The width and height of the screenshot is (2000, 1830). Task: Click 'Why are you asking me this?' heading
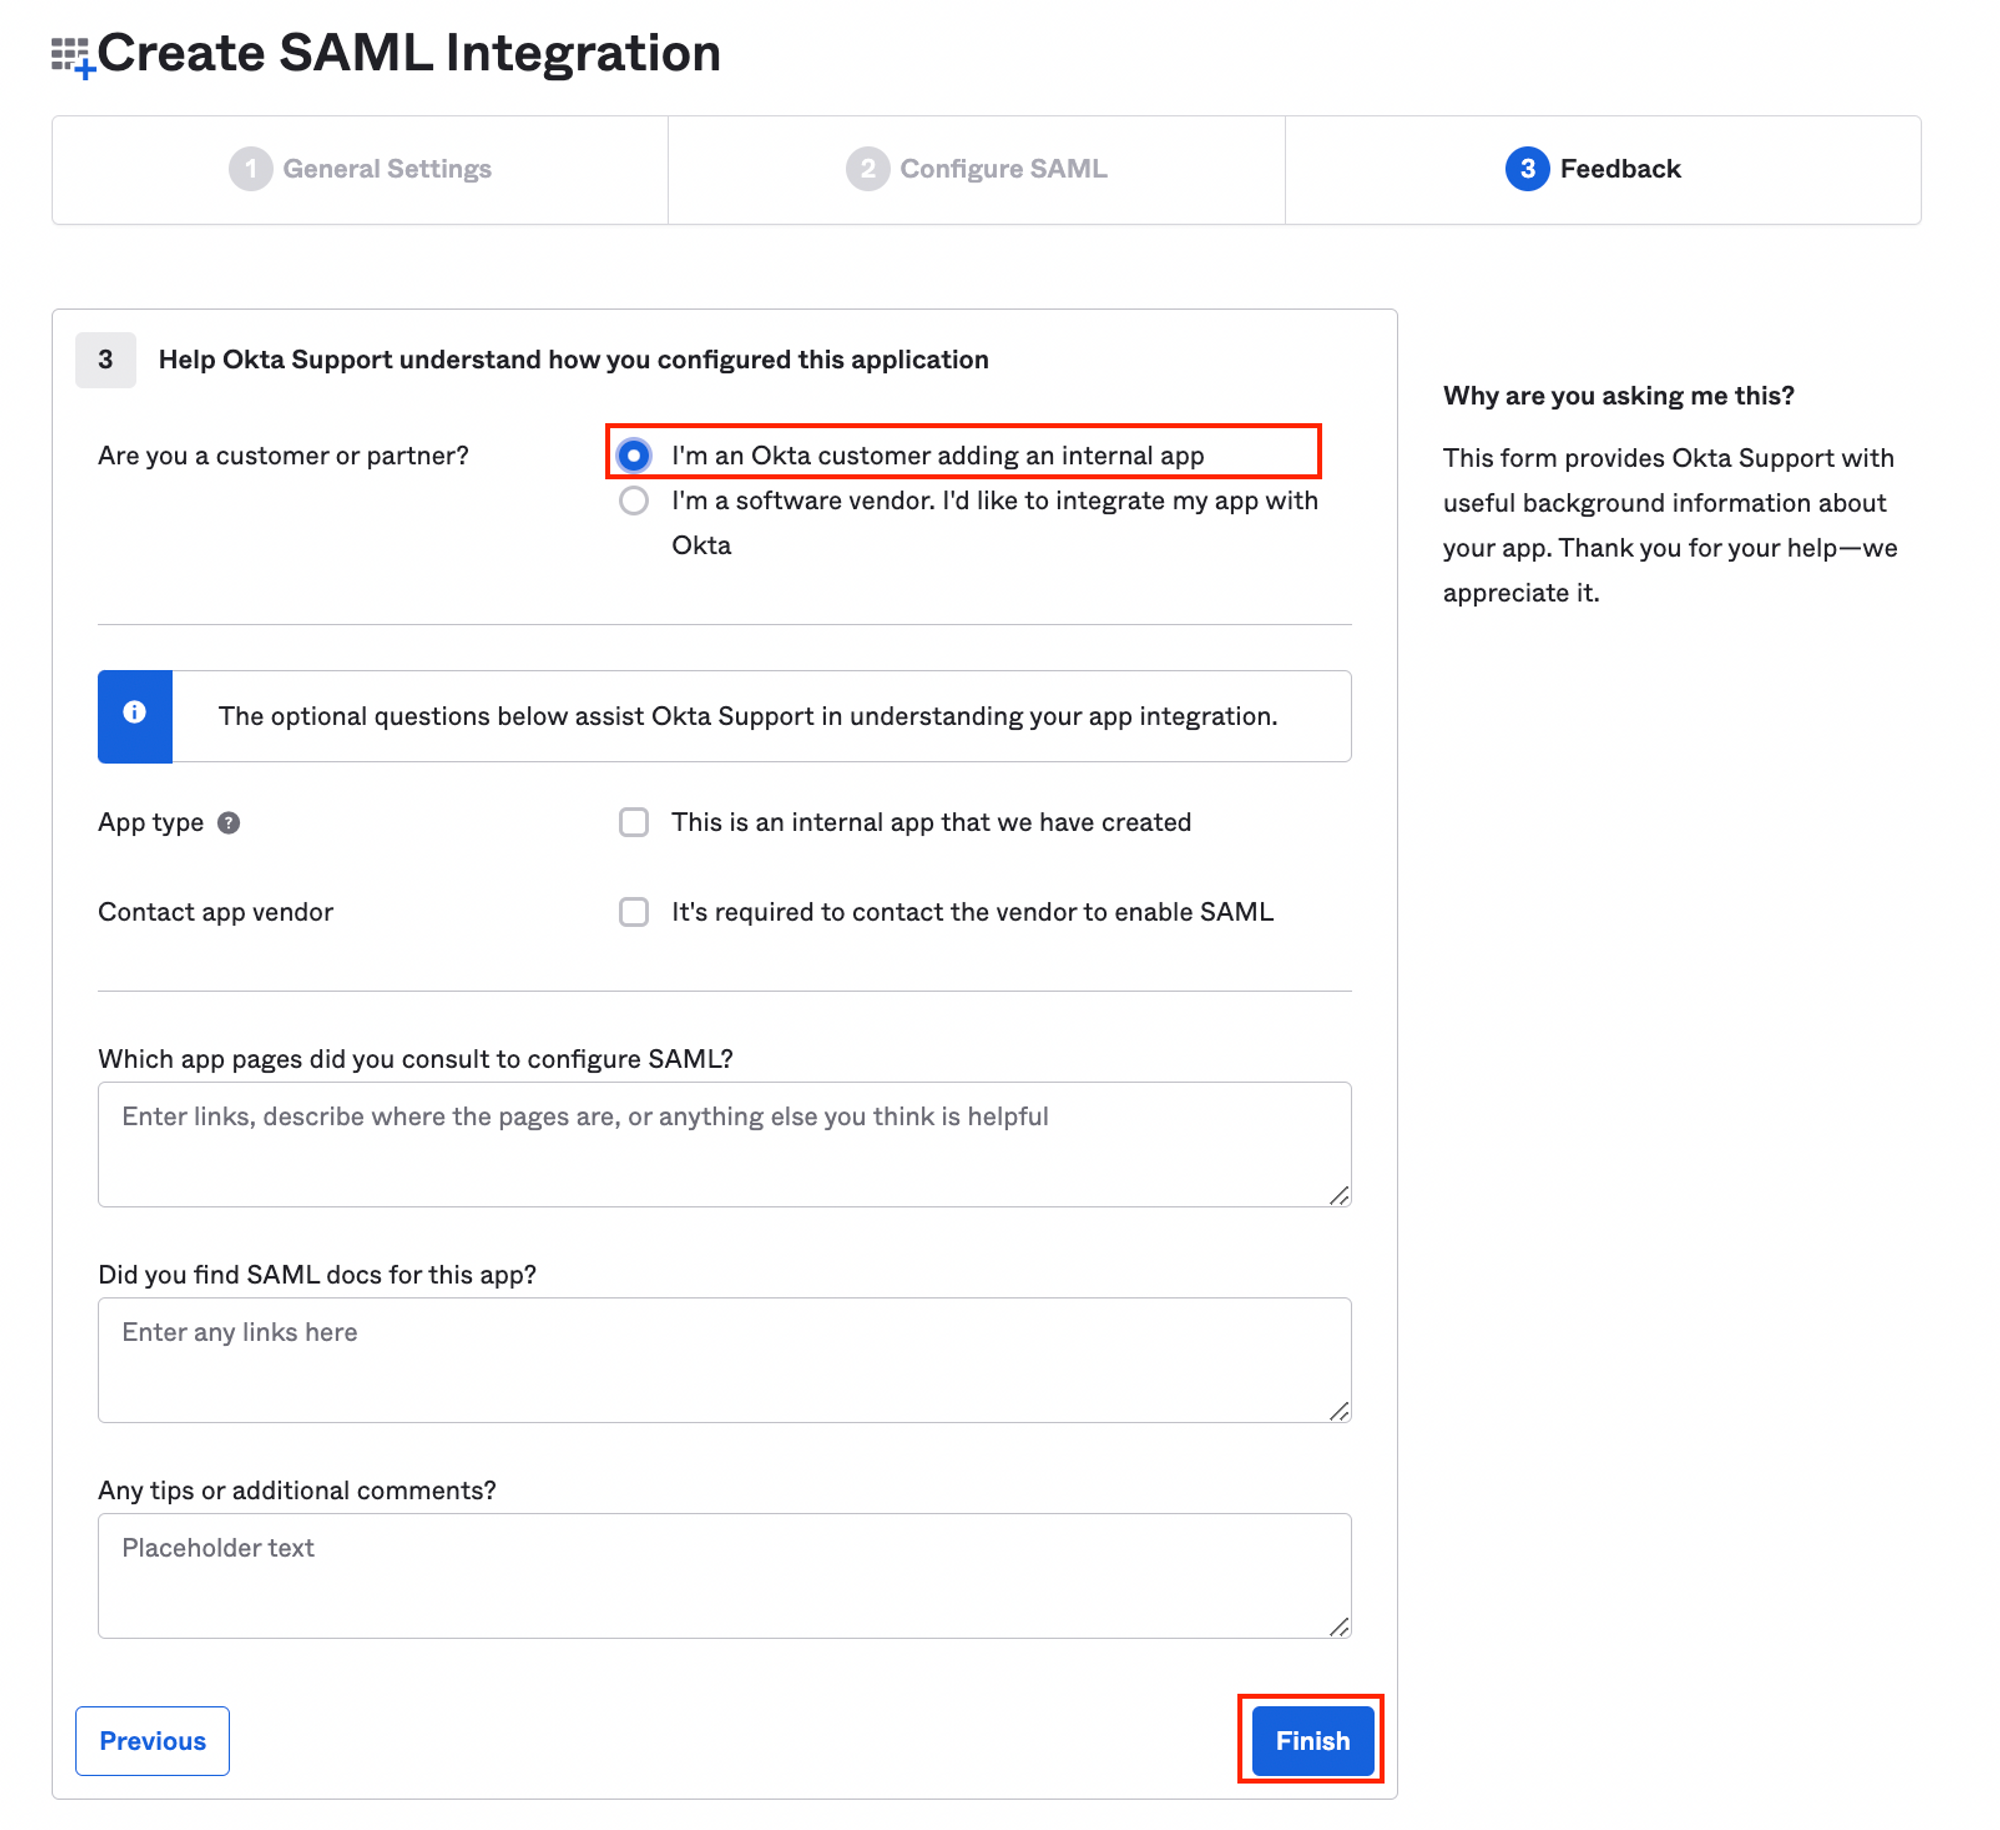click(1619, 396)
